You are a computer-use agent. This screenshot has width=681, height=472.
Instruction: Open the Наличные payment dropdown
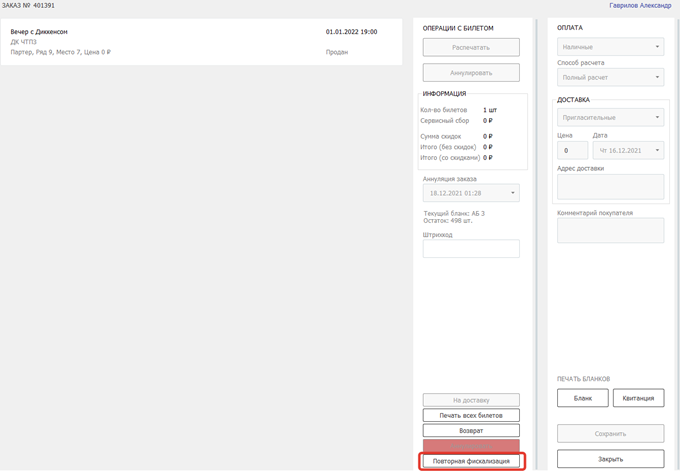(610, 47)
